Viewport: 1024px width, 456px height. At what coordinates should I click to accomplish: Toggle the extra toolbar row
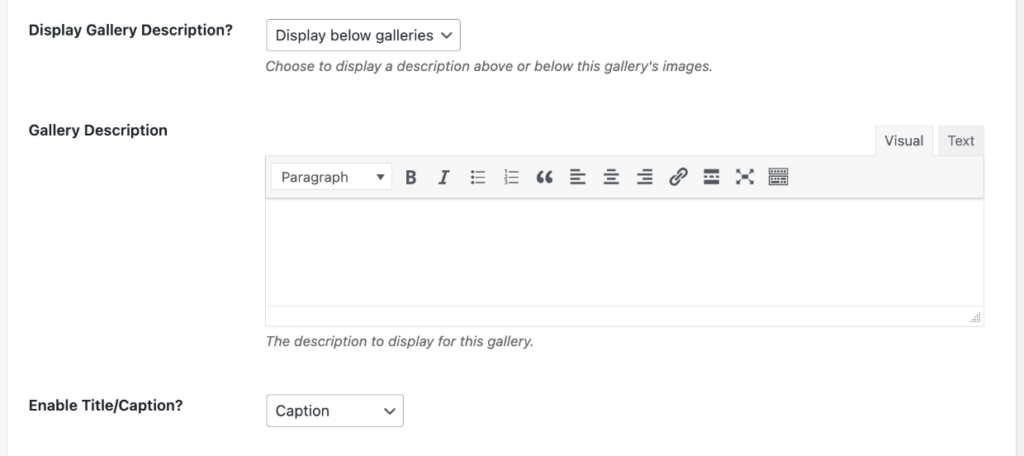click(x=778, y=177)
